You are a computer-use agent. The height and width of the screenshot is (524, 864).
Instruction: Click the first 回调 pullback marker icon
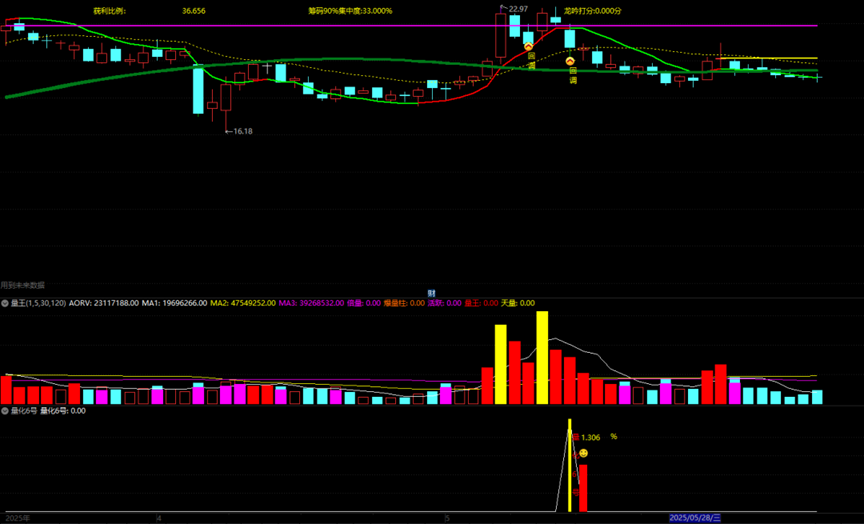[x=528, y=46]
